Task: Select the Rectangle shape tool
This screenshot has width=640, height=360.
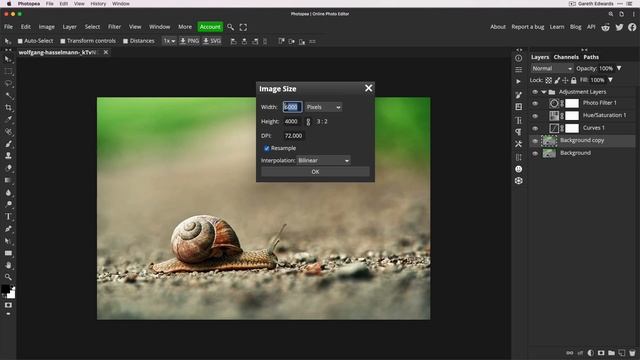Action: pos(8,253)
